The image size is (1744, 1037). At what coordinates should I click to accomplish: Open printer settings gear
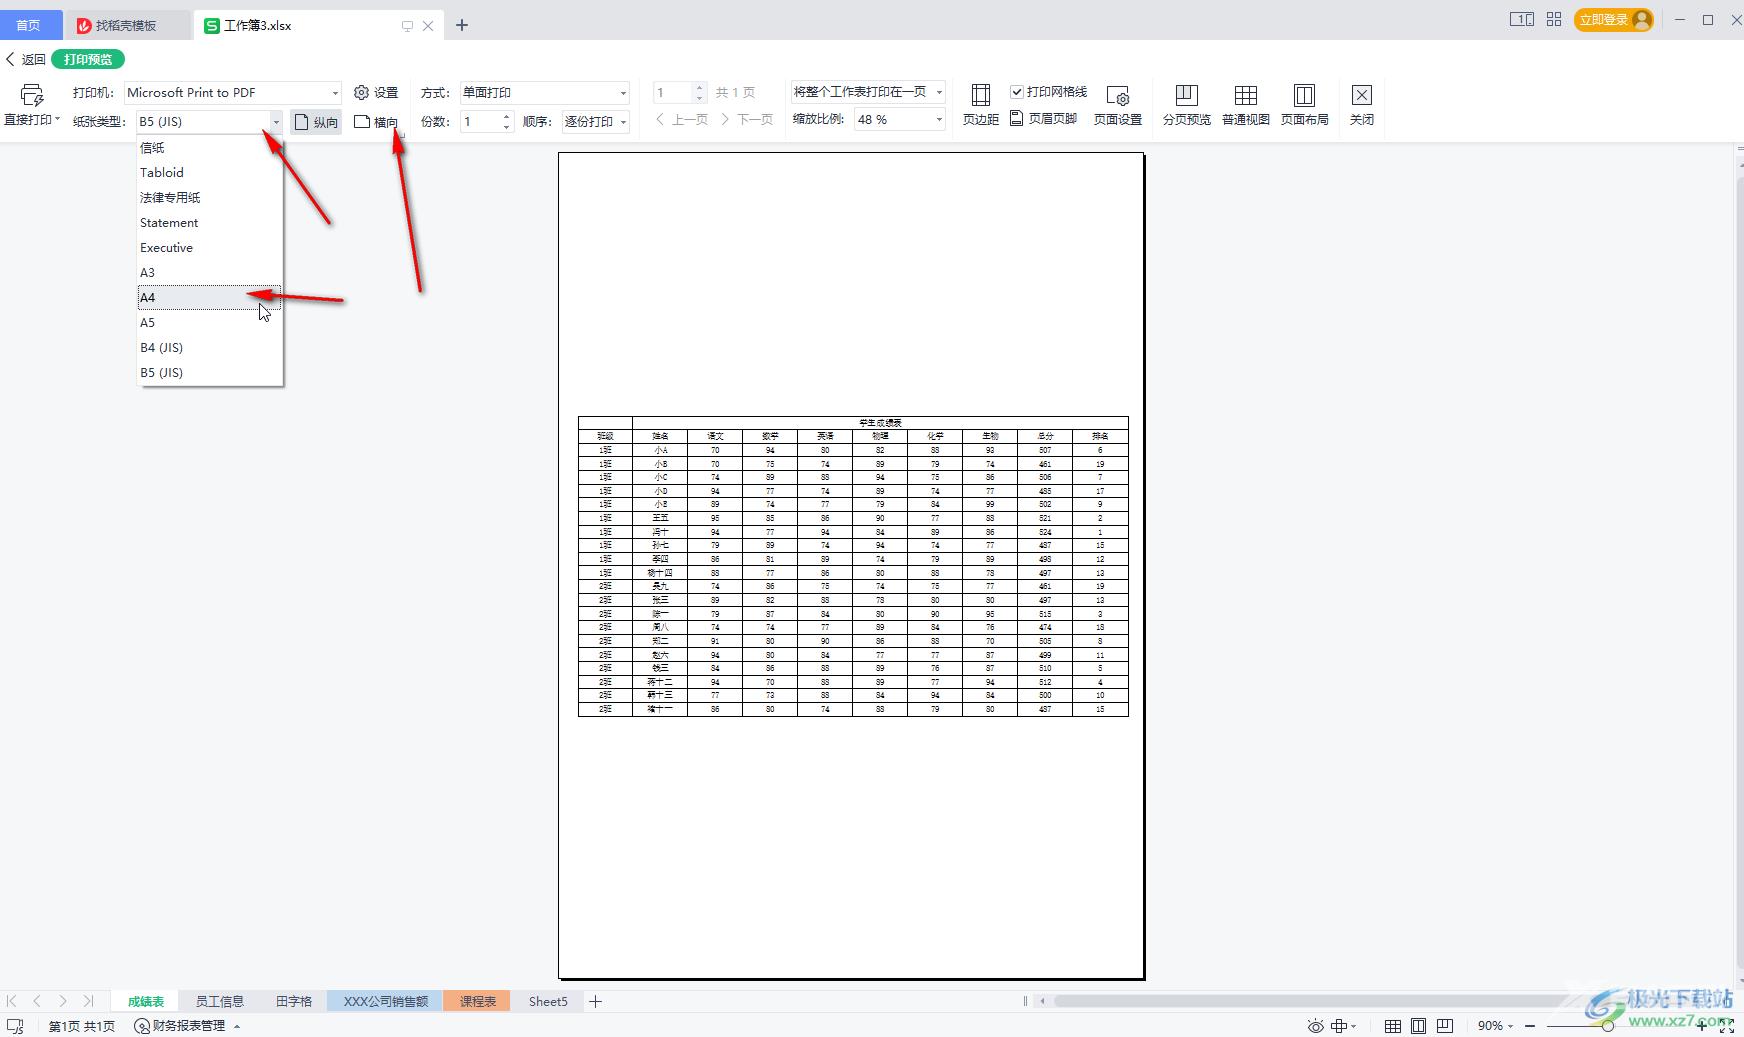click(376, 92)
